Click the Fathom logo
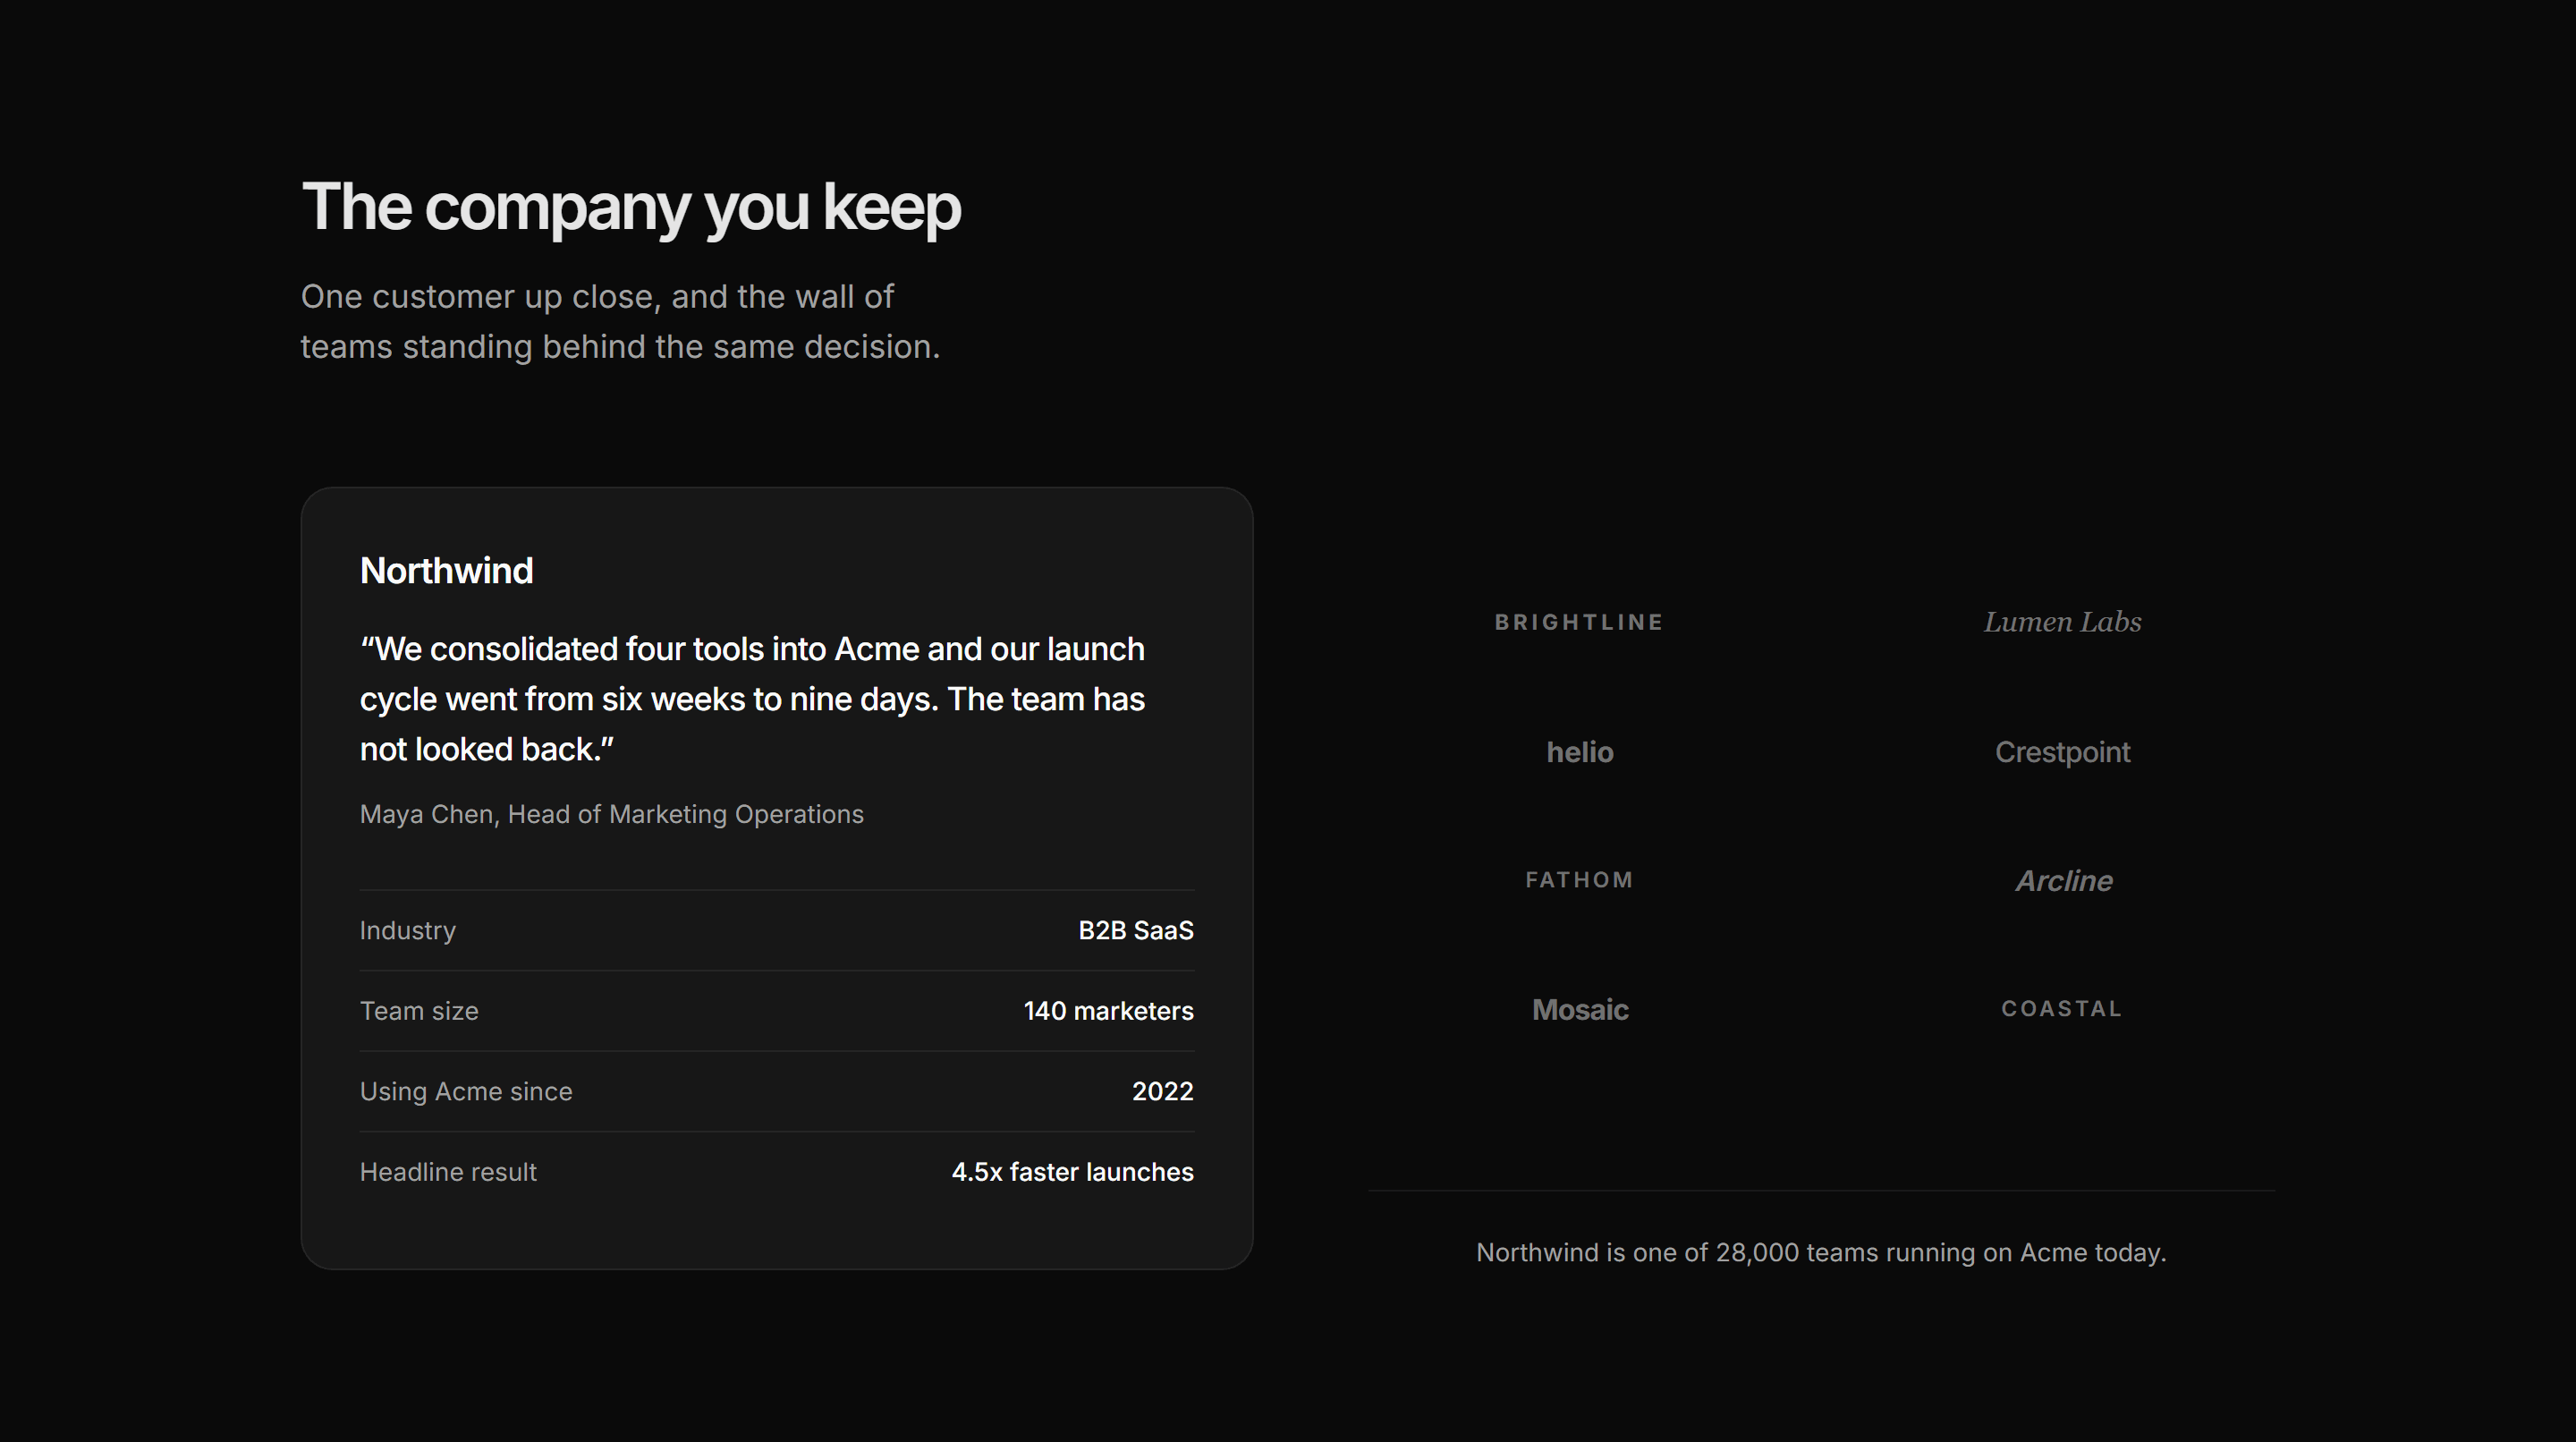 (x=1579, y=880)
